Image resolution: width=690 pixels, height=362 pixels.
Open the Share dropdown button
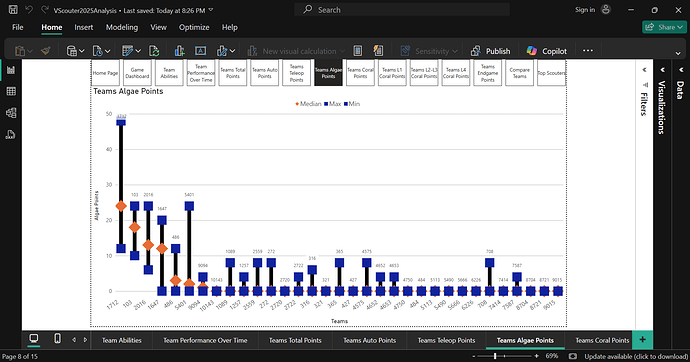tap(664, 27)
